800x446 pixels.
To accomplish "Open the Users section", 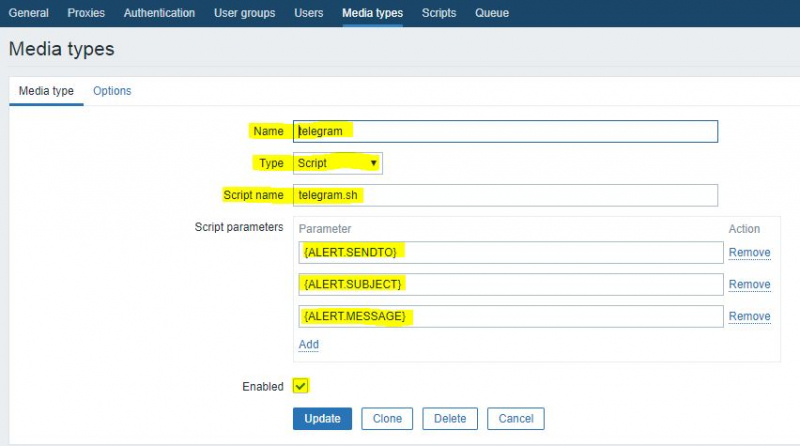I will pos(308,13).
